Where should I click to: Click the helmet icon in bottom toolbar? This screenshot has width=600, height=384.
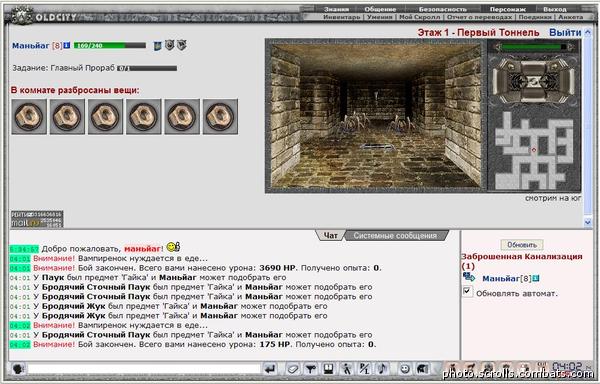(x=422, y=369)
